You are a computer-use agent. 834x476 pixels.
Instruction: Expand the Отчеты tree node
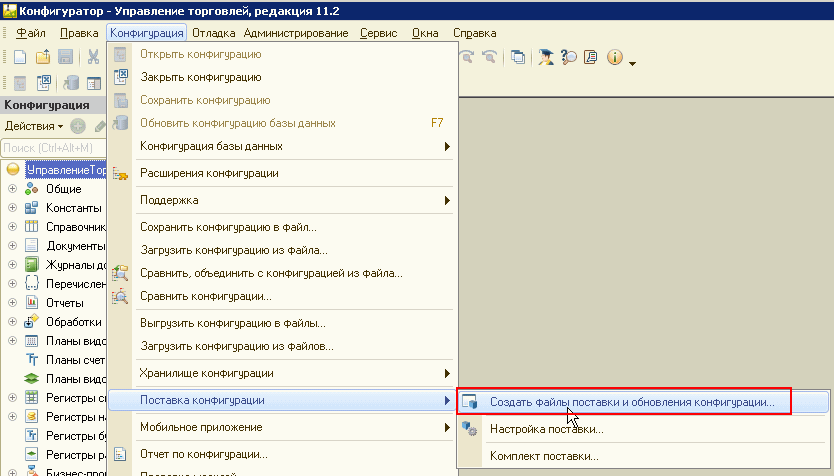point(12,303)
